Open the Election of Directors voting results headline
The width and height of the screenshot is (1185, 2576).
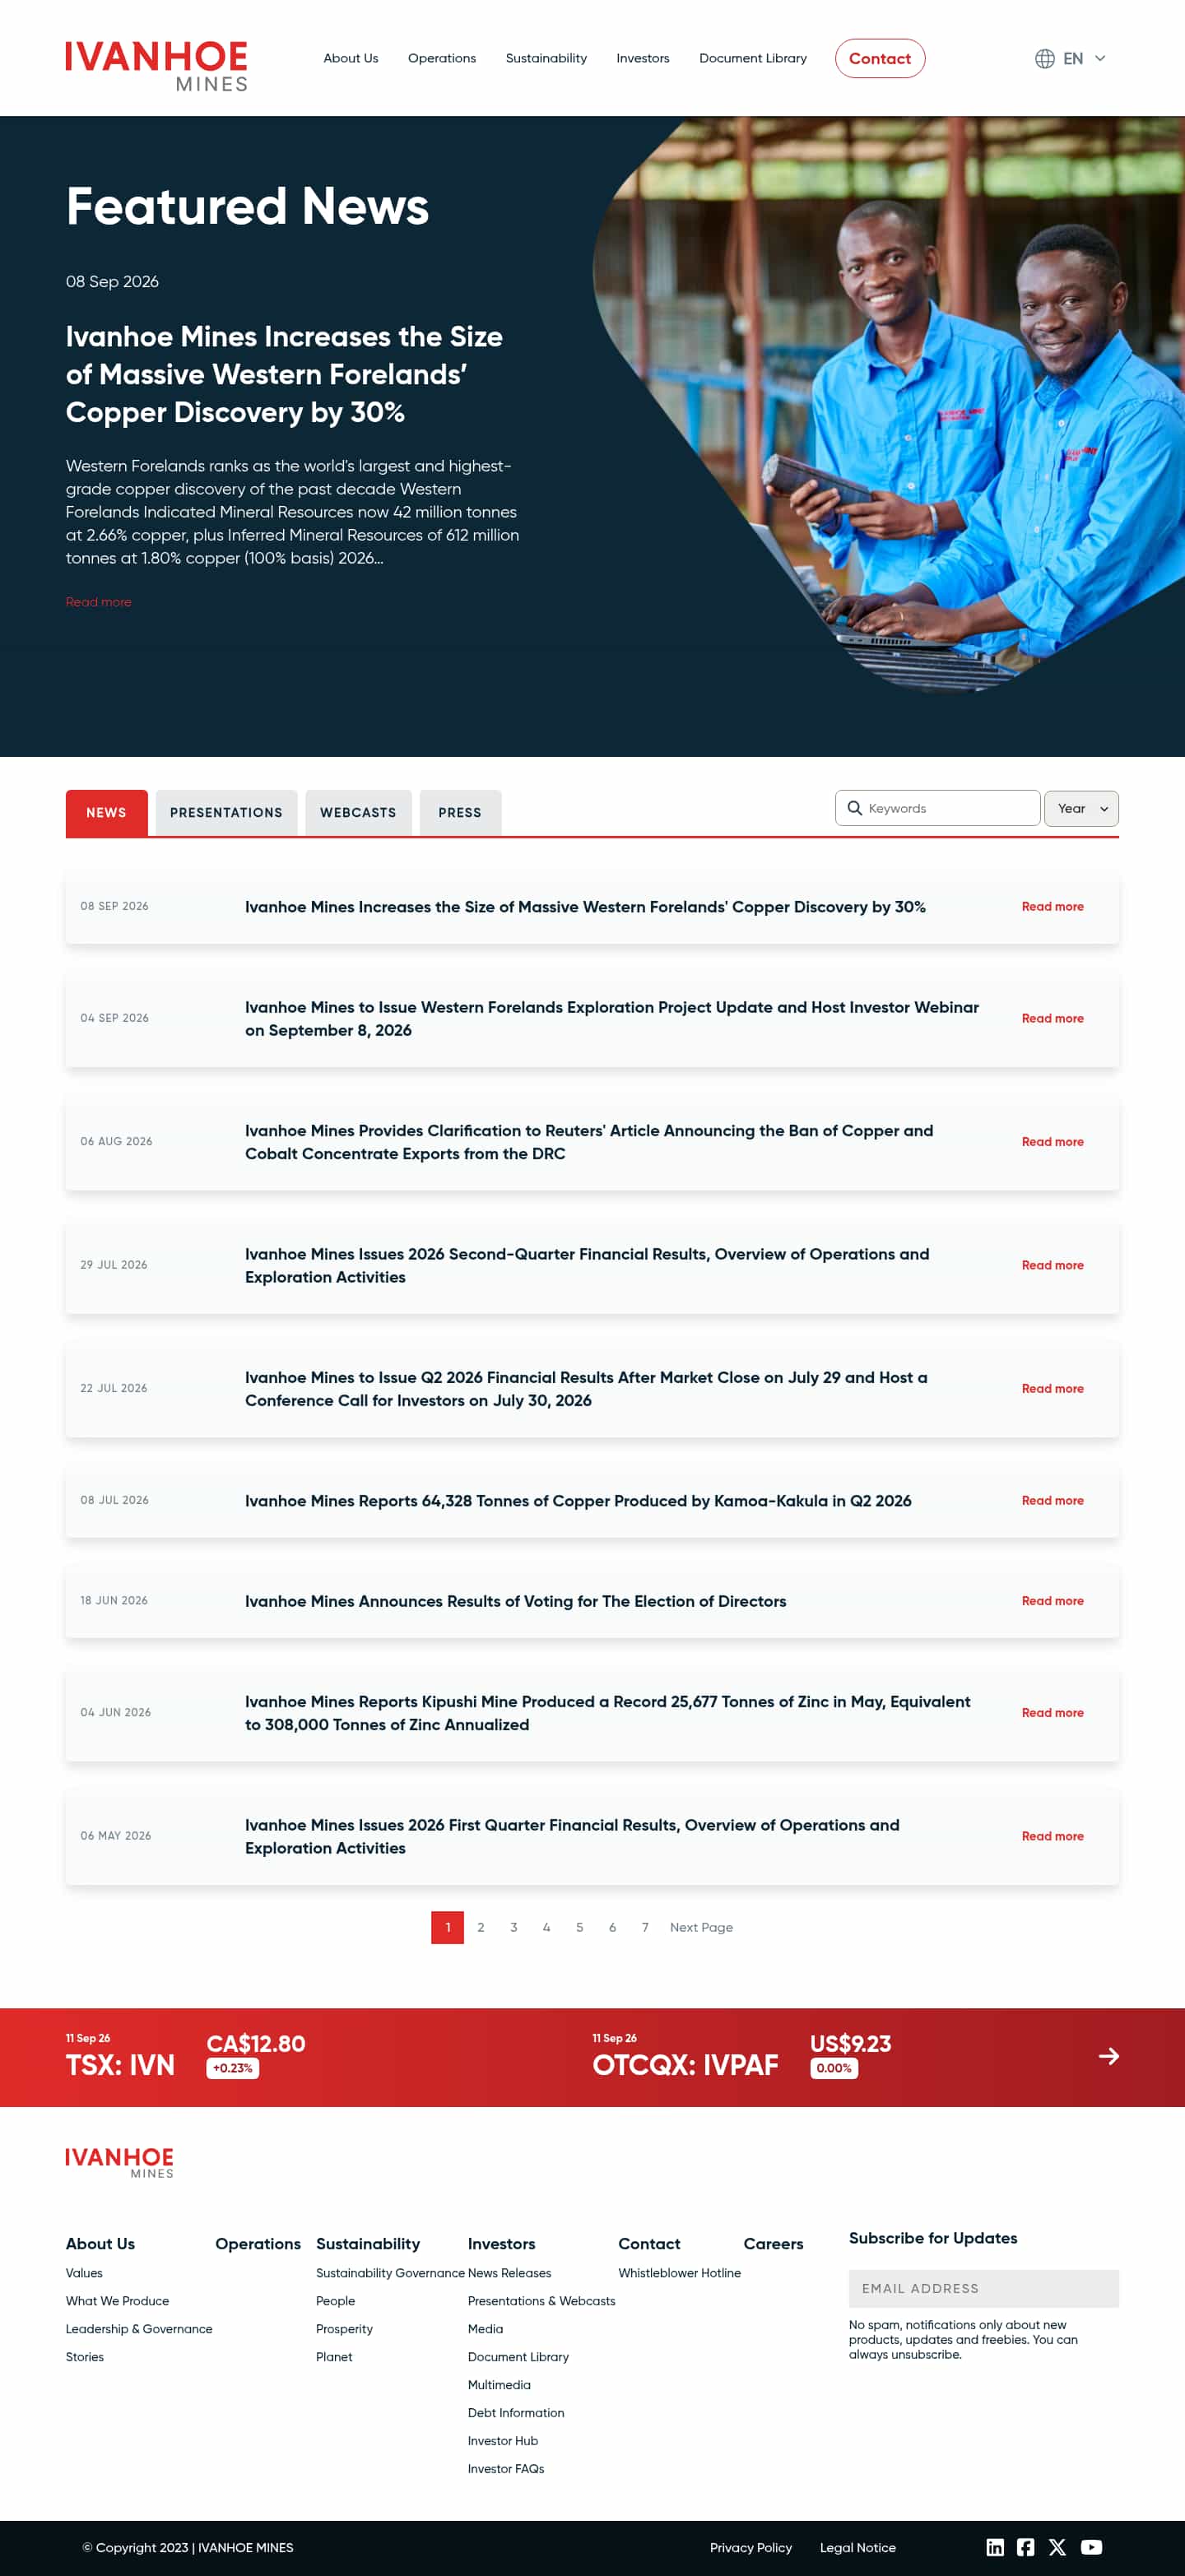tap(515, 1601)
